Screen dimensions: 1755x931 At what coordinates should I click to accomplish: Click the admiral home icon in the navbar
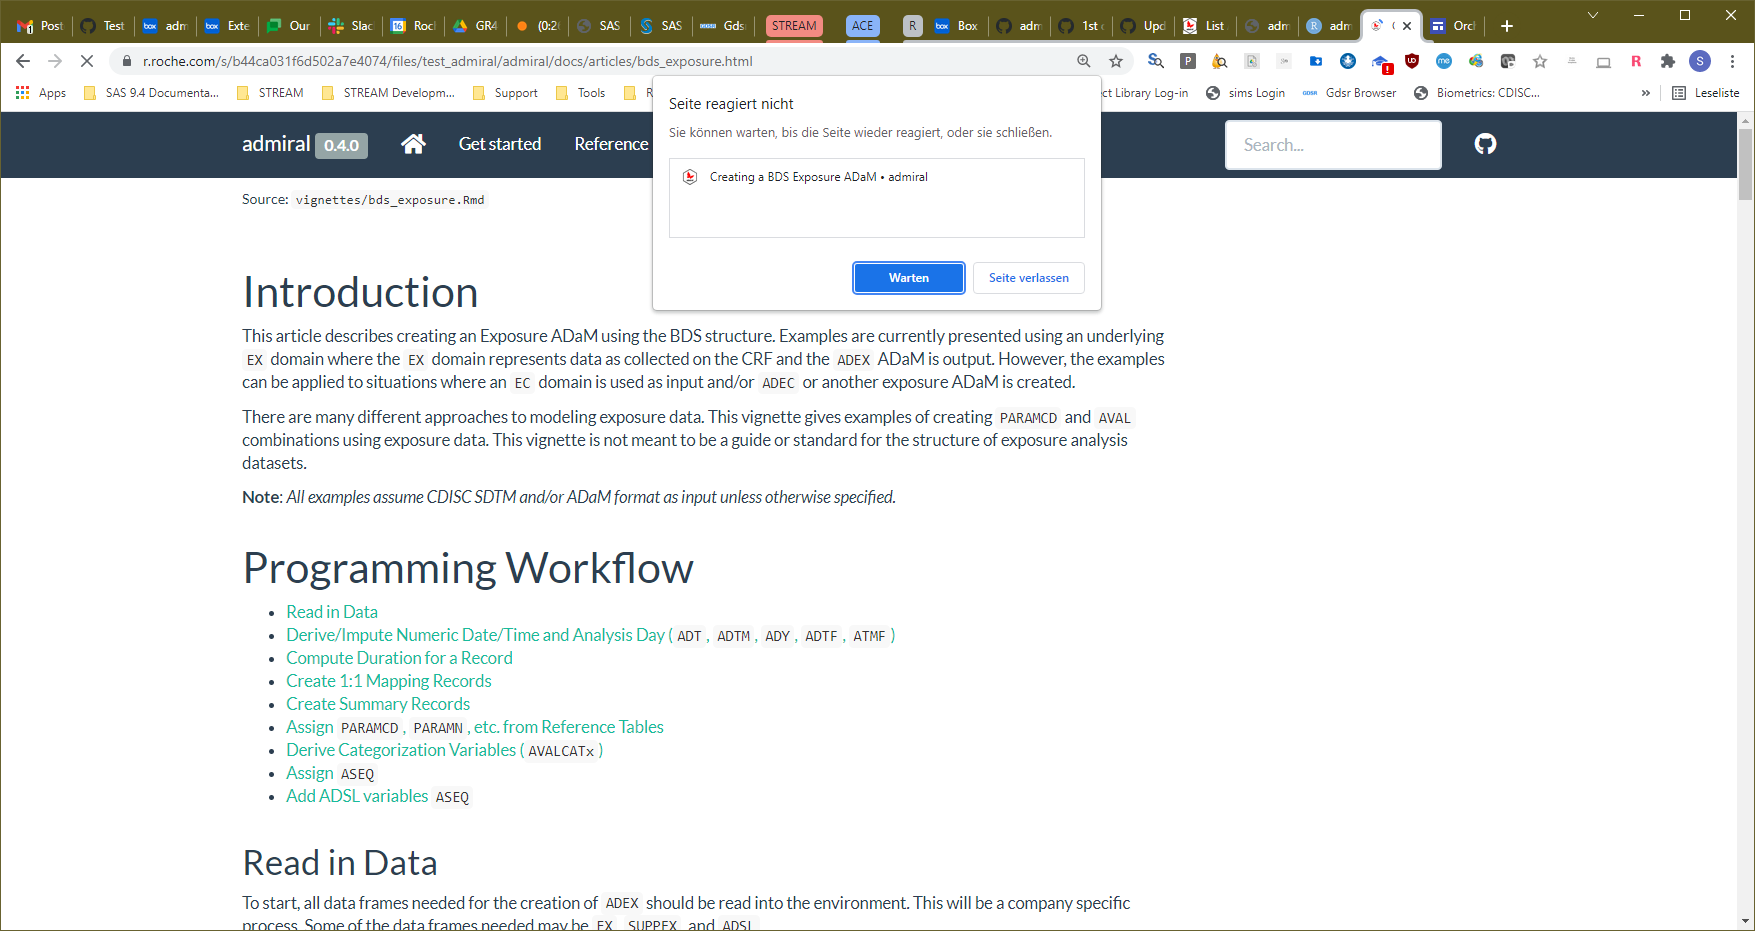pos(413,144)
